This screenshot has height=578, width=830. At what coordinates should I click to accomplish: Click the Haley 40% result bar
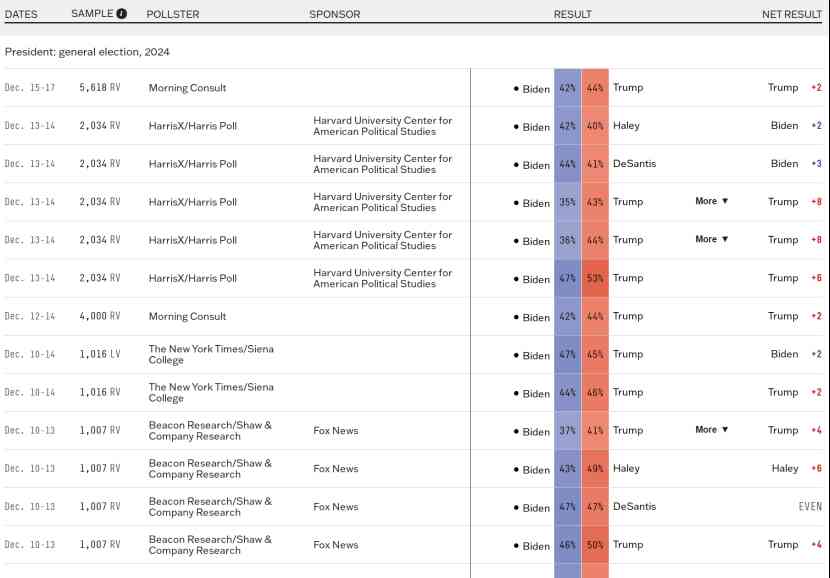595,126
